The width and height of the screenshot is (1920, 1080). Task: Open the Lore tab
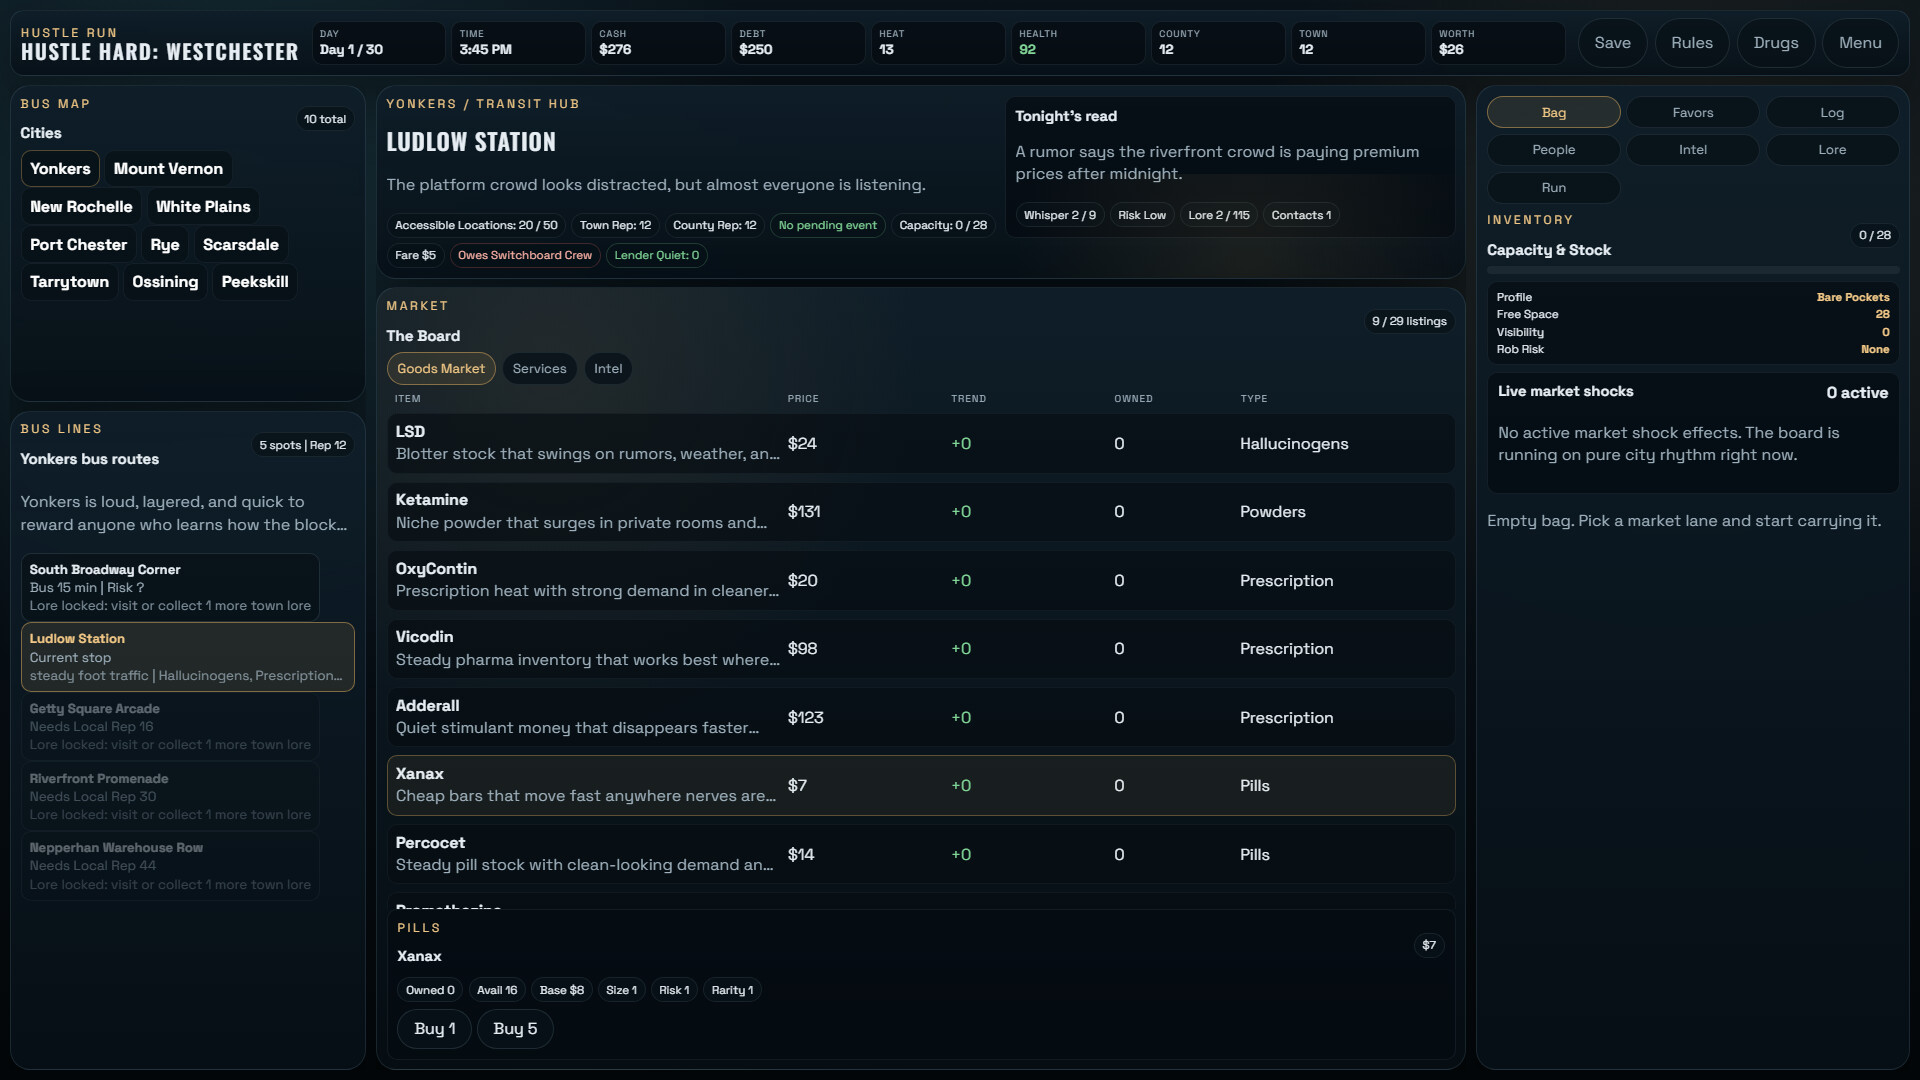(1831, 150)
